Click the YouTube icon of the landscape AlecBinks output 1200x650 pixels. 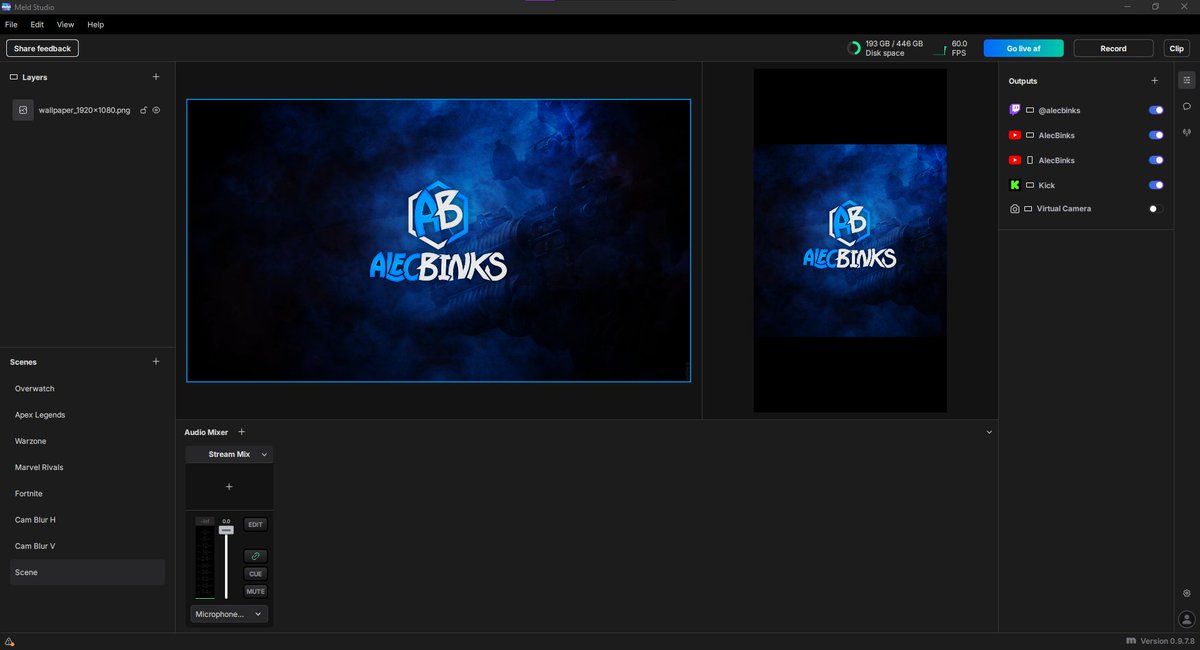(1015, 135)
